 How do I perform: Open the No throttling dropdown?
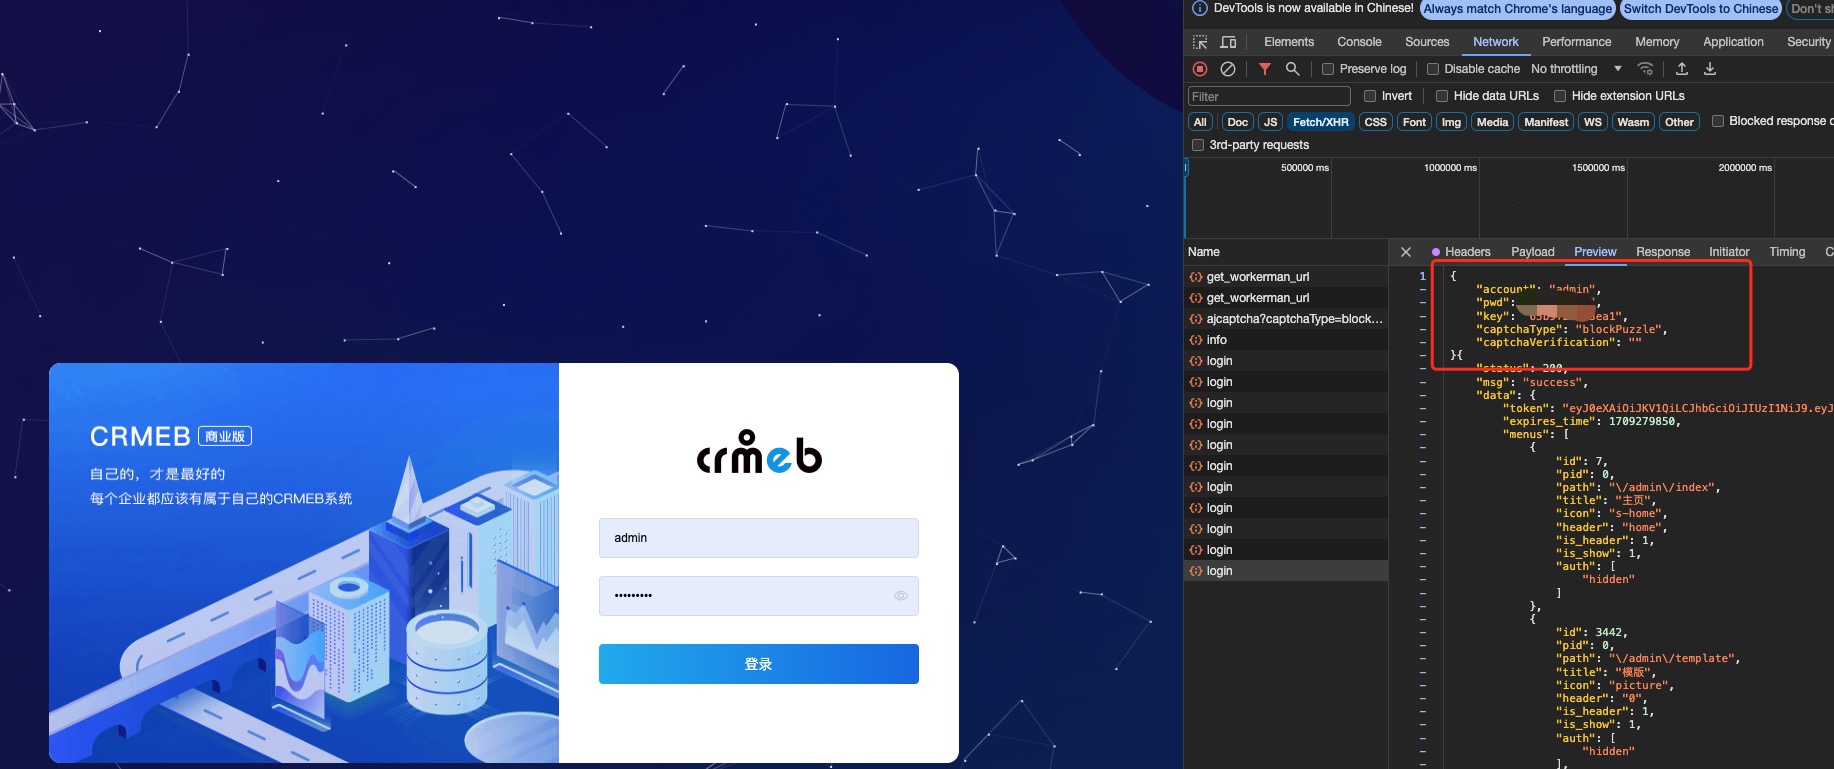tap(1576, 69)
